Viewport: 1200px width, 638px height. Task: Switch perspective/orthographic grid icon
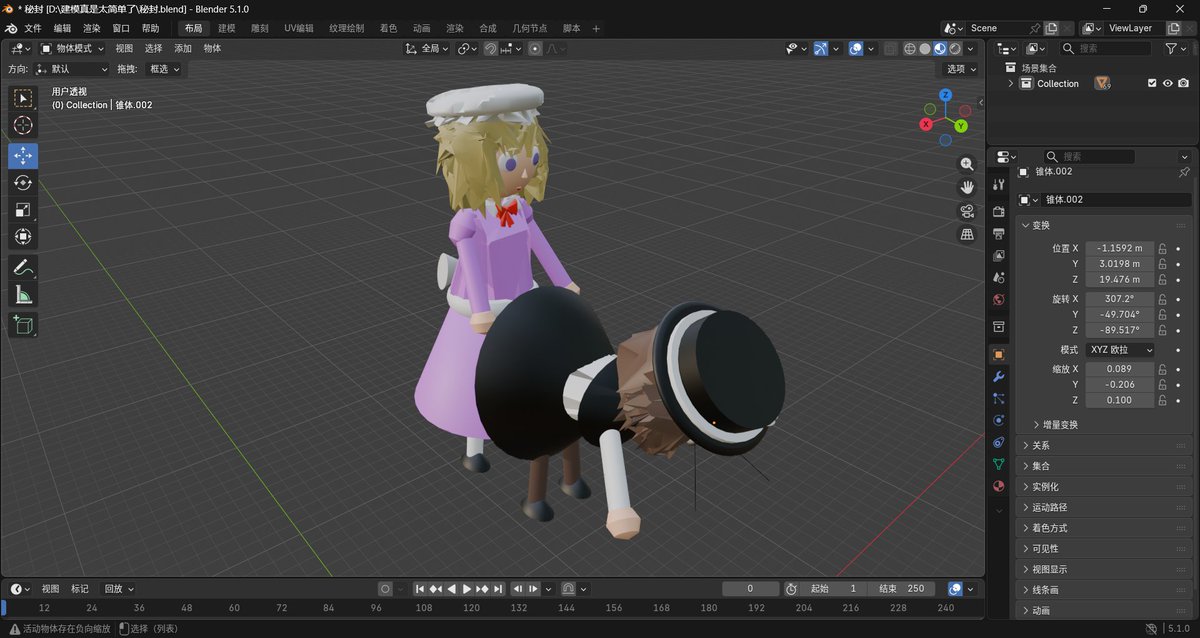tap(967, 234)
